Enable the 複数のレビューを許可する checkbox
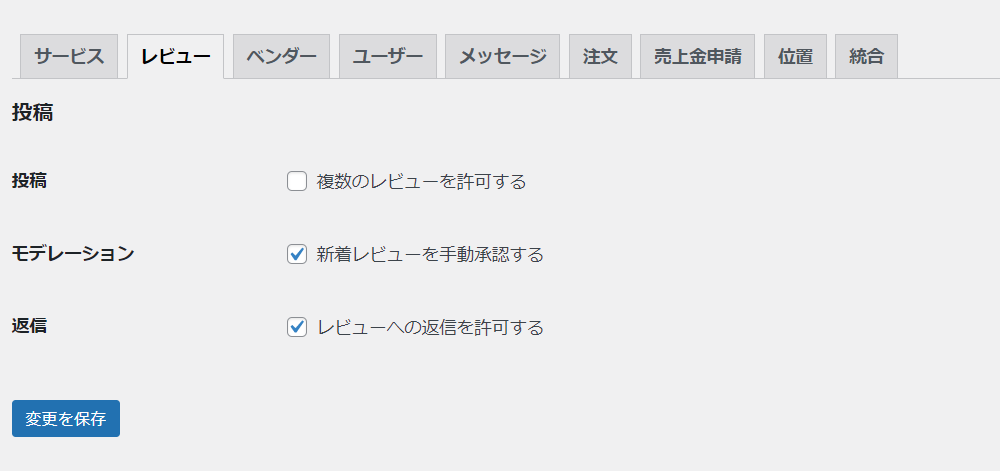The image size is (1000, 471). coord(297,182)
